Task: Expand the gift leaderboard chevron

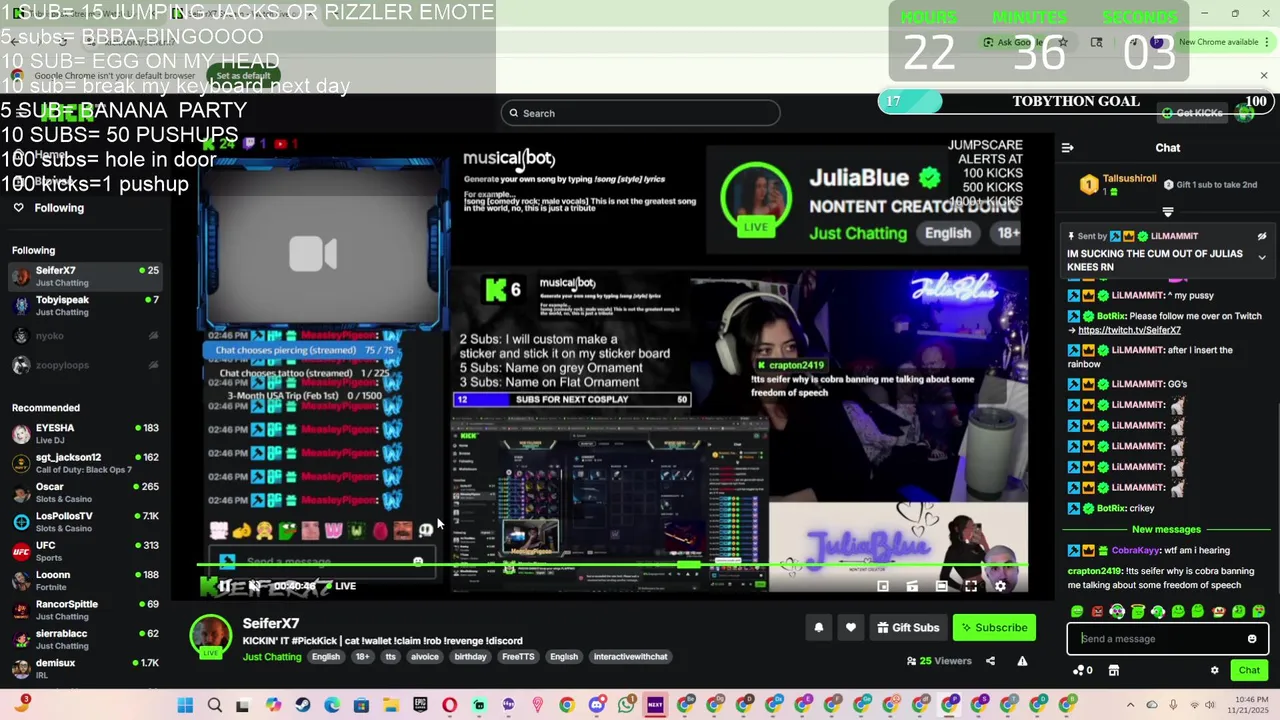Action: tap(1168, 212)
